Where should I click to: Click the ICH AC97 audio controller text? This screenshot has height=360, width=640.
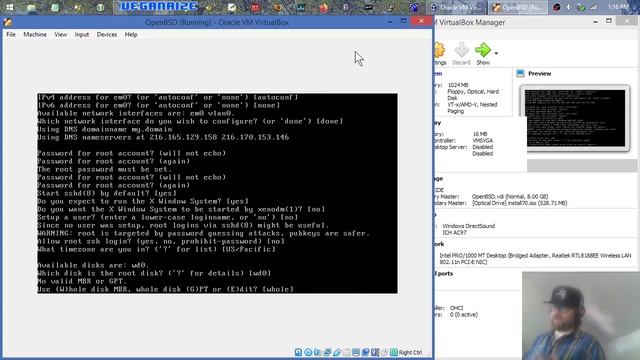click(x=454, y=232)
